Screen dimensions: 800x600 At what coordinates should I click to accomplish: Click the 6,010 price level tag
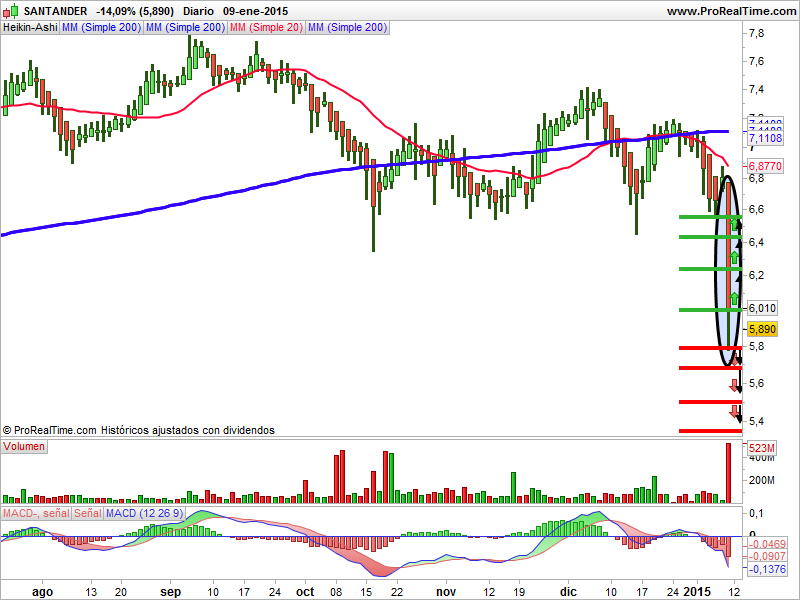762,308
